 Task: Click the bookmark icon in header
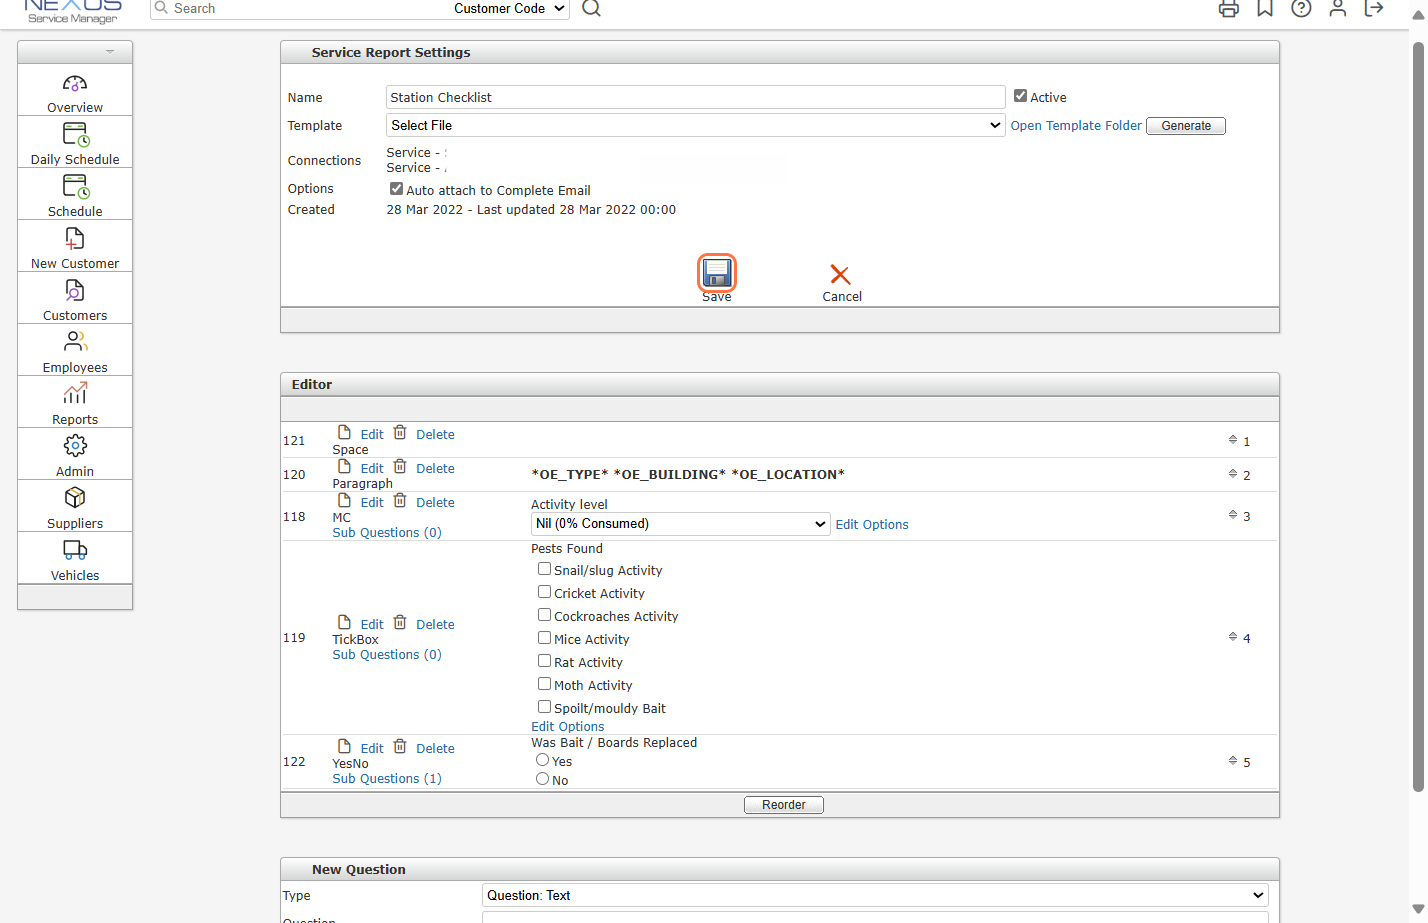click(x=1265, y=8)
